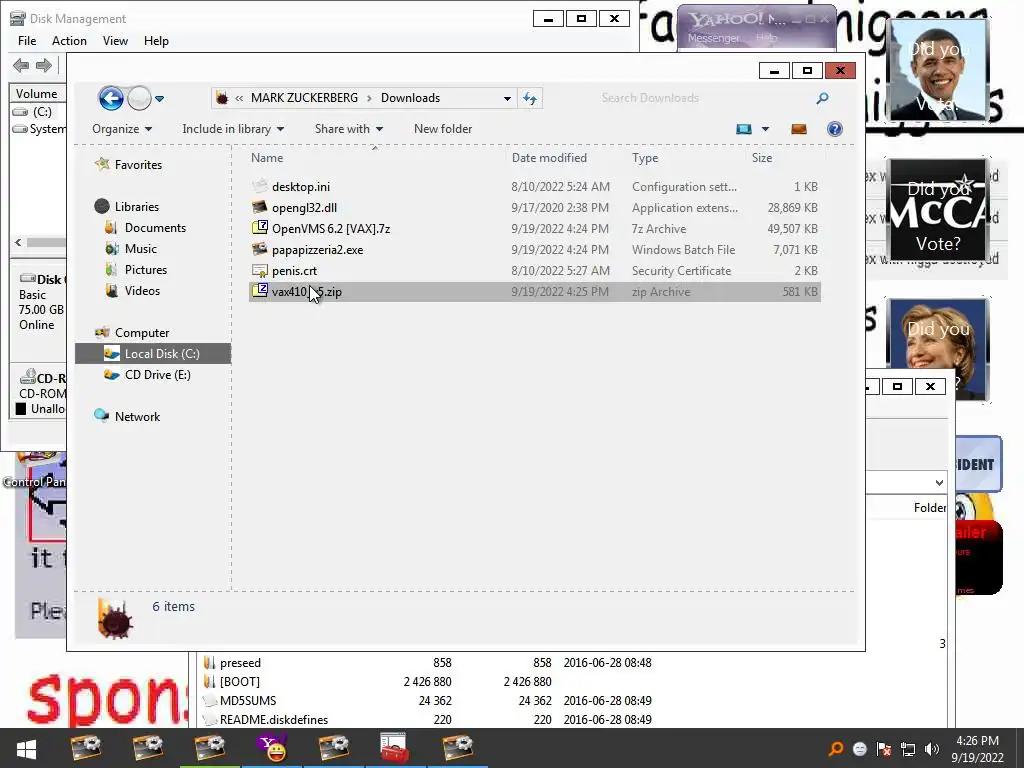Open Documents library
Screen dimensions: 1024x768
click(x=155, y=228)
